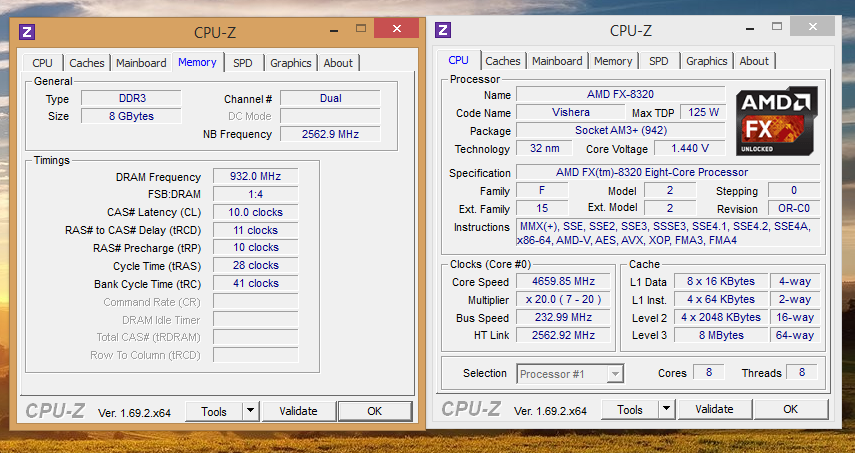Click the Cycle Time 28 clocks value

coord(255,265)
